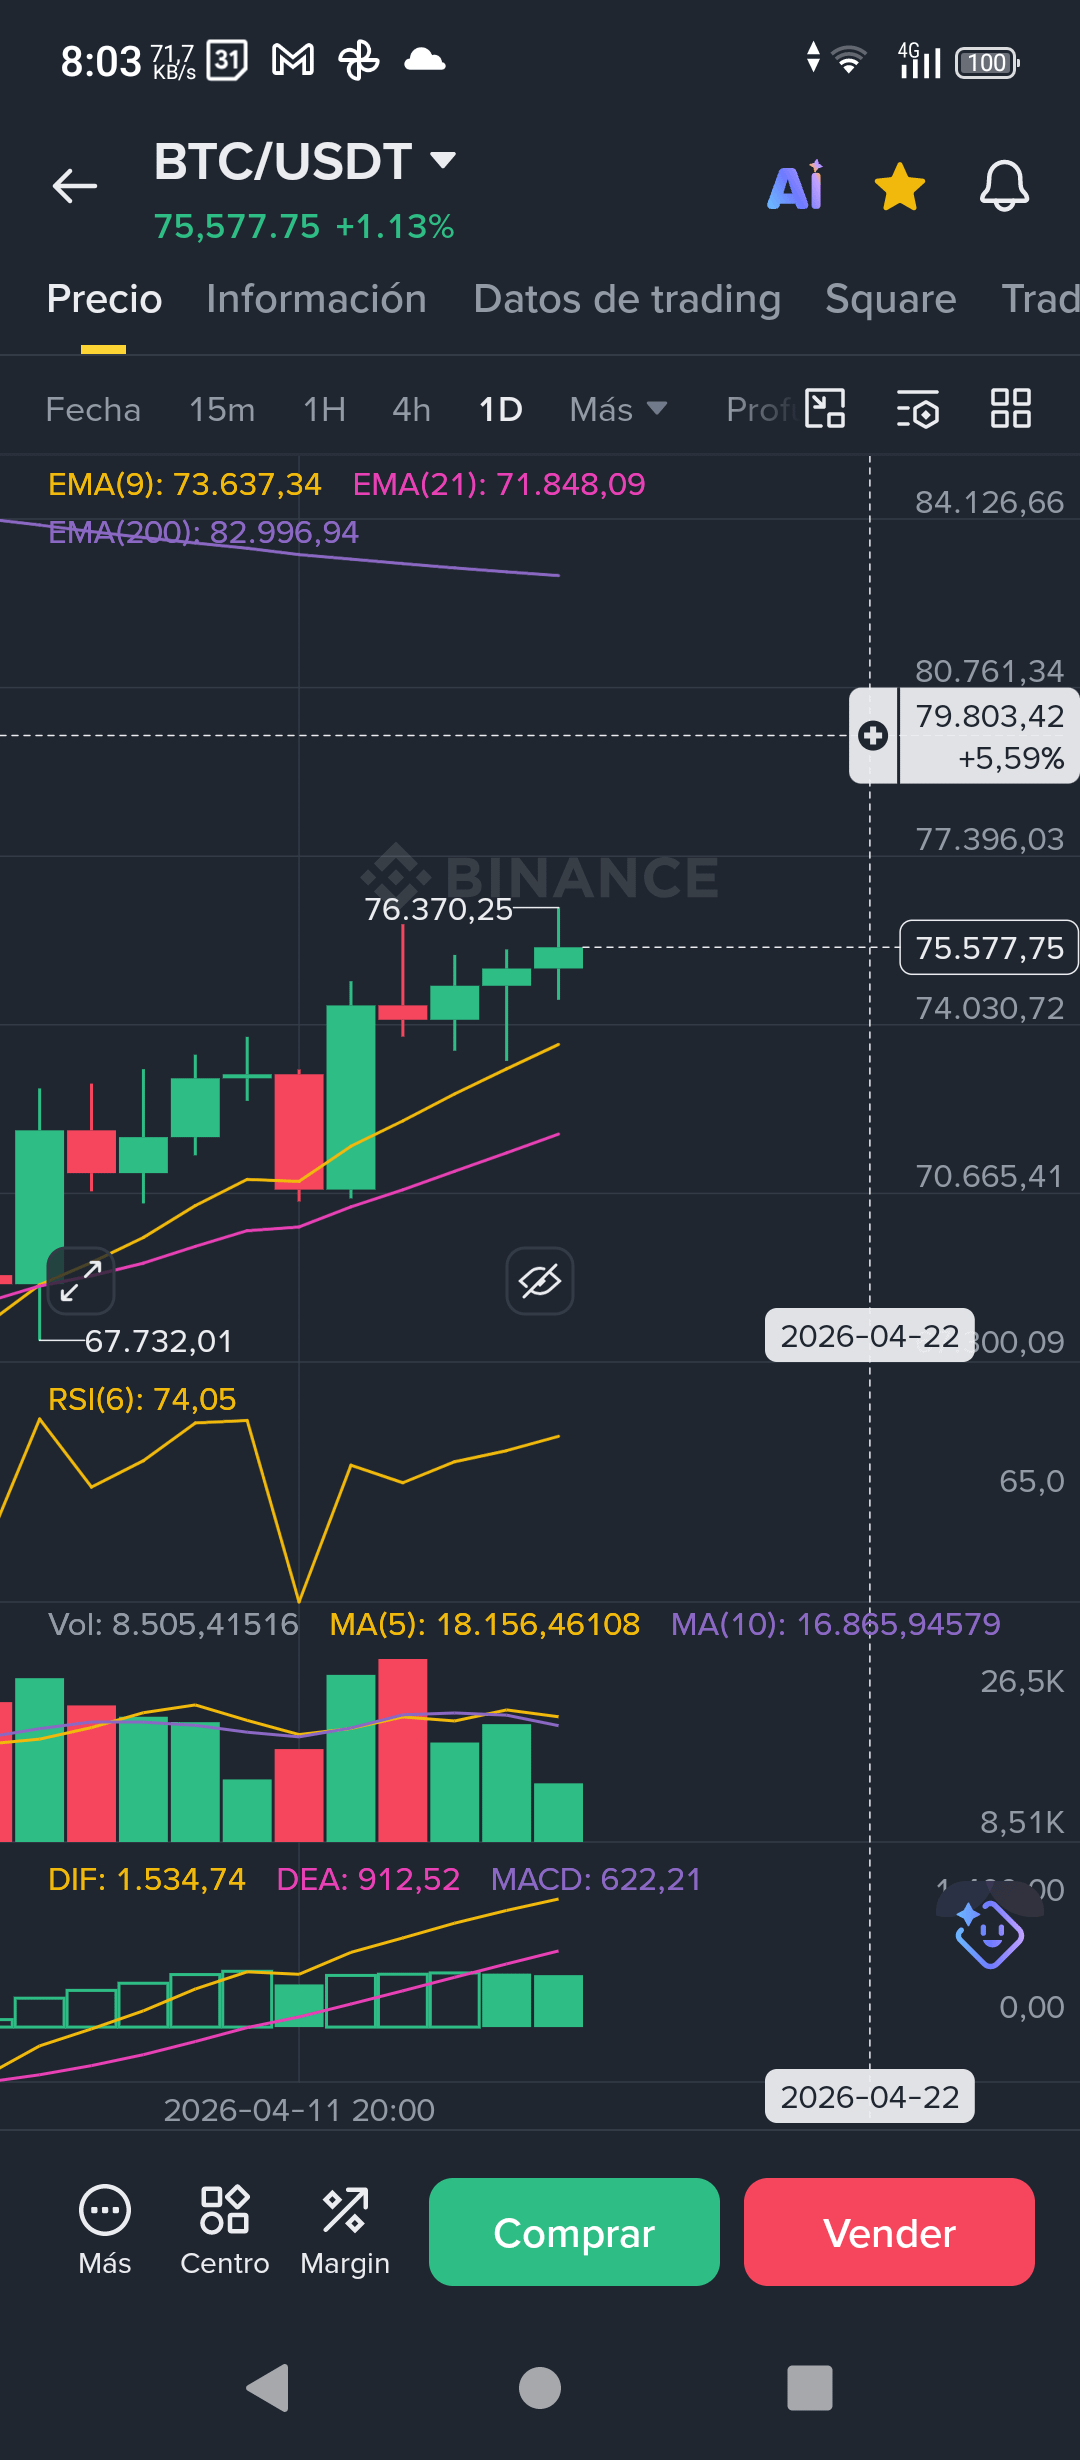Expand the Más timeframe dropdown
Screen dimensions: 1080x2460
[617, 410]
